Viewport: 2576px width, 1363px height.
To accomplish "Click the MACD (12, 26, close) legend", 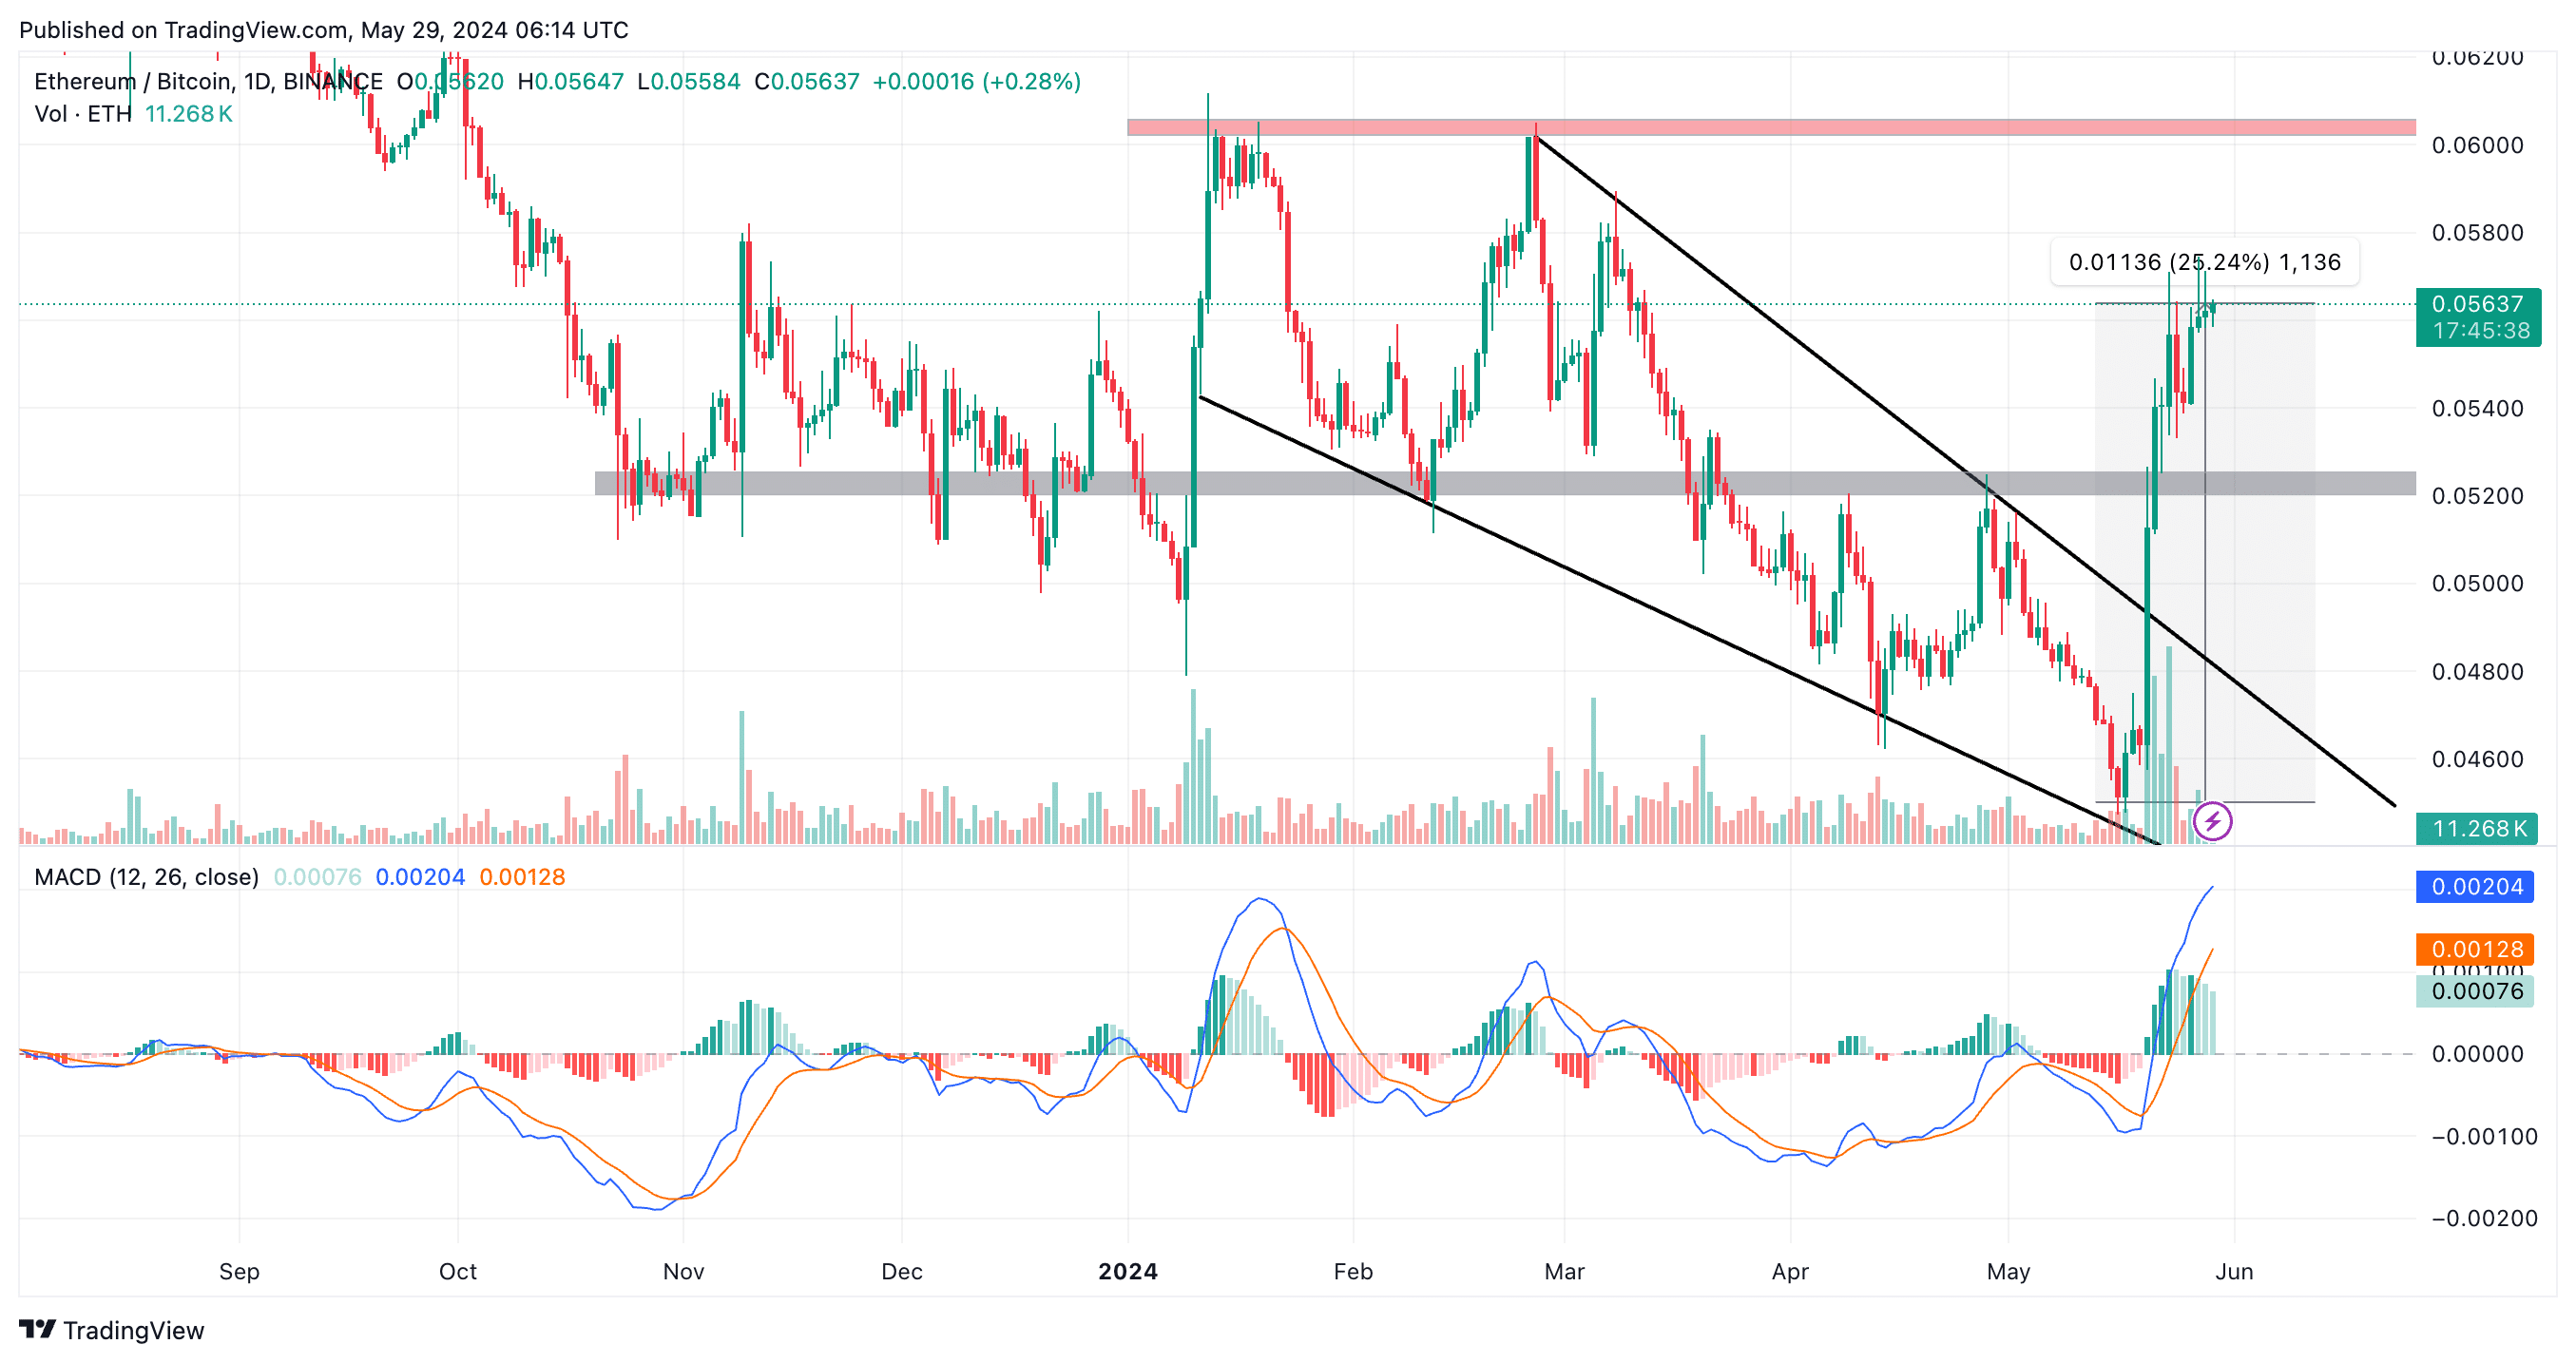I will (146, 877).
